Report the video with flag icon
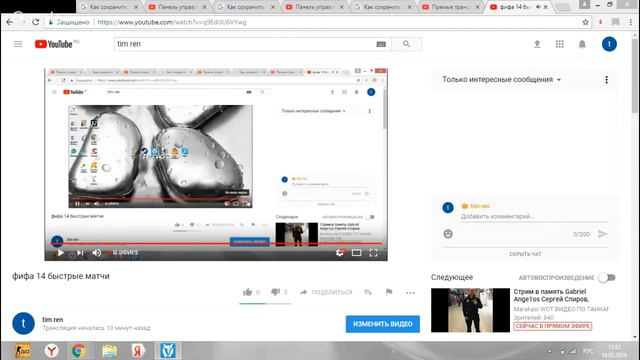 click(389, 292)
